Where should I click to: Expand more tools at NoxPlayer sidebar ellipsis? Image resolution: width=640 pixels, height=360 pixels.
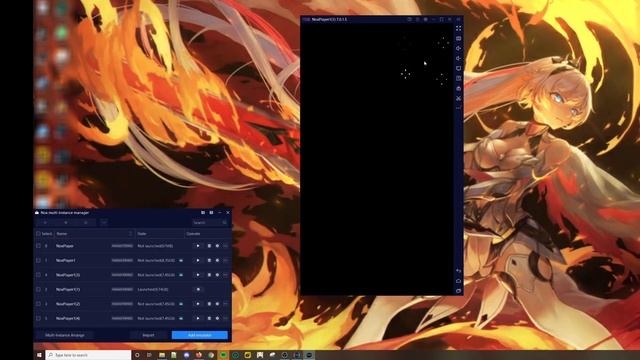(x=458, y=108)
